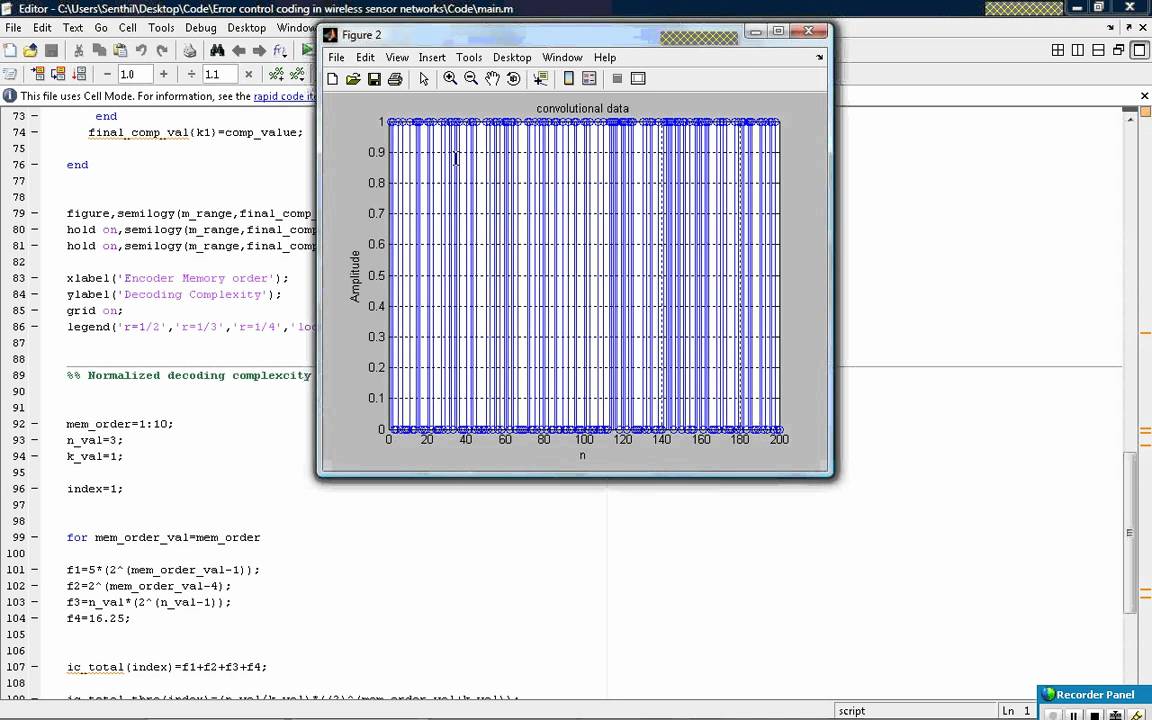Activate Zoom Out tool in Figure 2

(471, 79)
